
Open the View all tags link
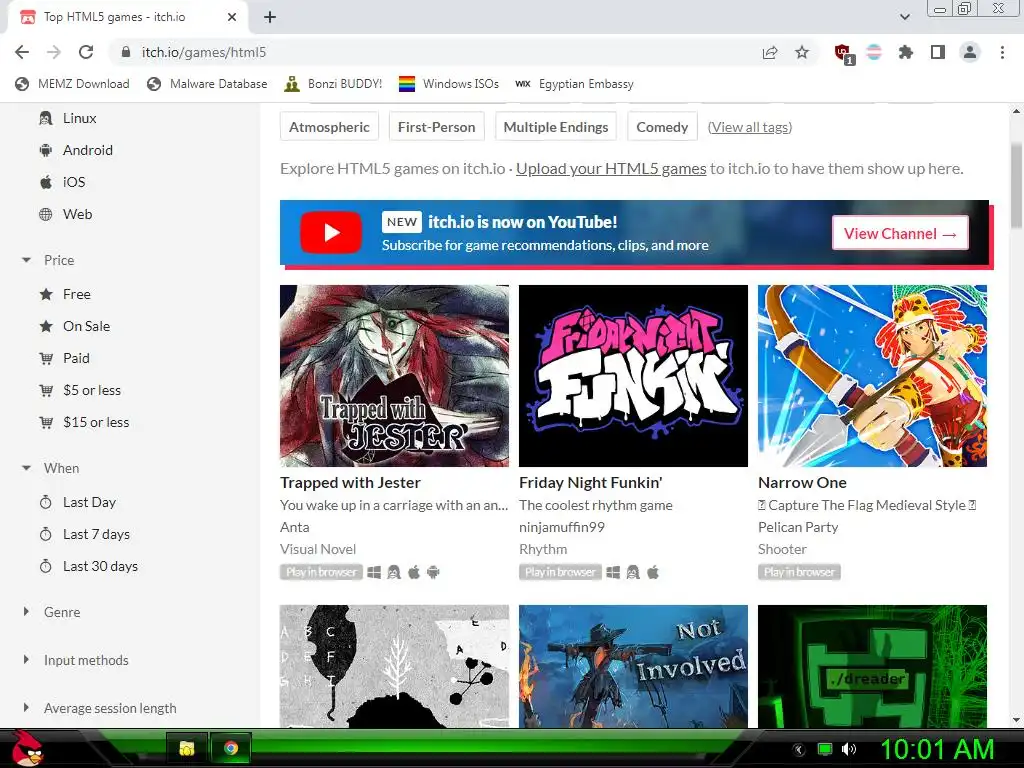click(x=750, y=127)
